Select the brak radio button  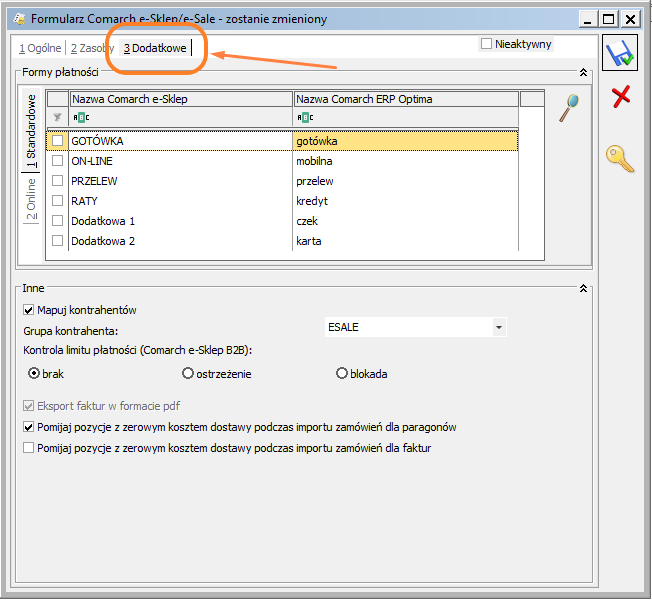point(34,373)
